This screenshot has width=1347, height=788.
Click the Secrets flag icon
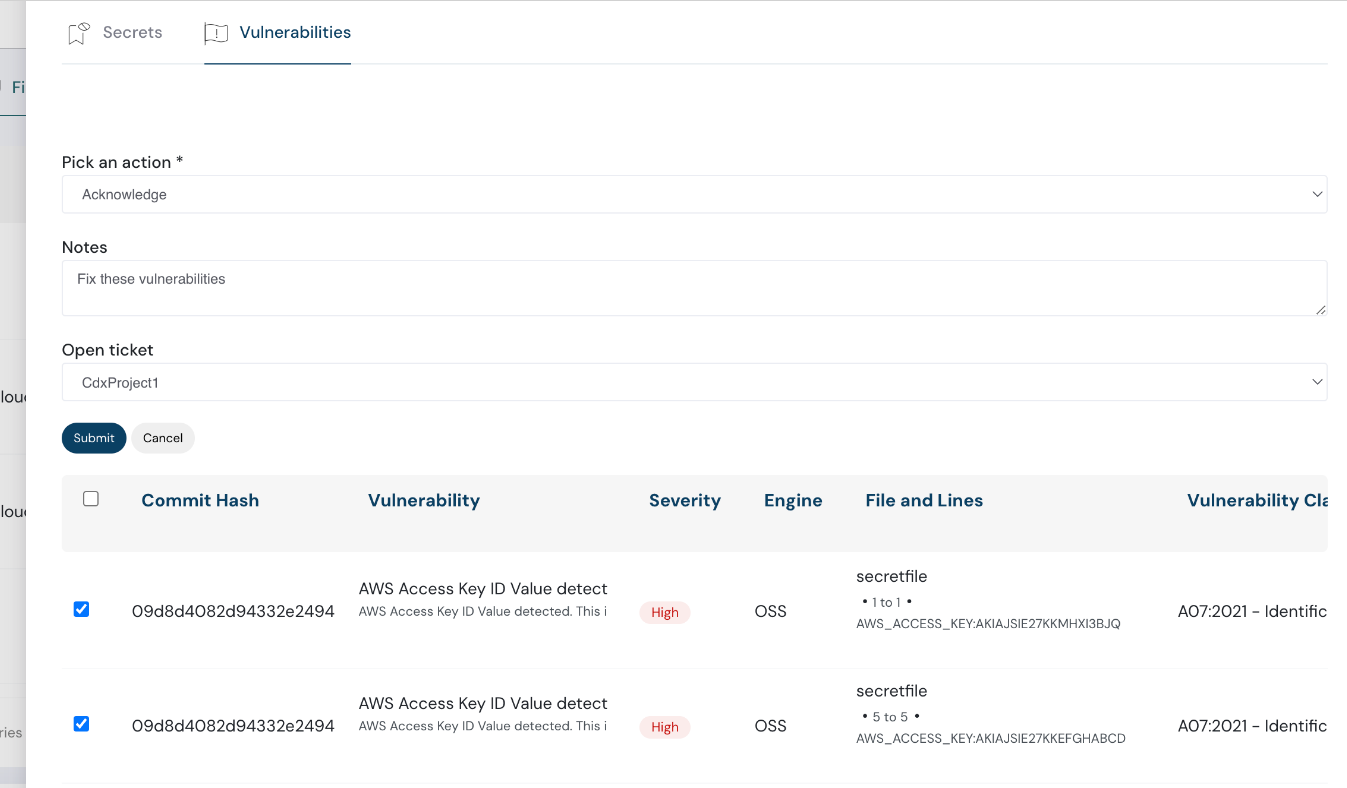pos(79,33)
